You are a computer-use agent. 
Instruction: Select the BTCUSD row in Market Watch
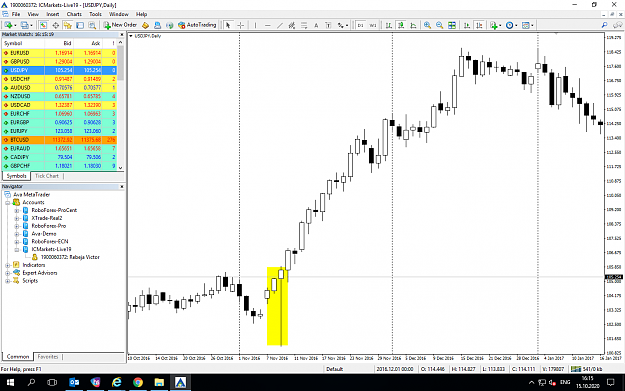point(59,140)
